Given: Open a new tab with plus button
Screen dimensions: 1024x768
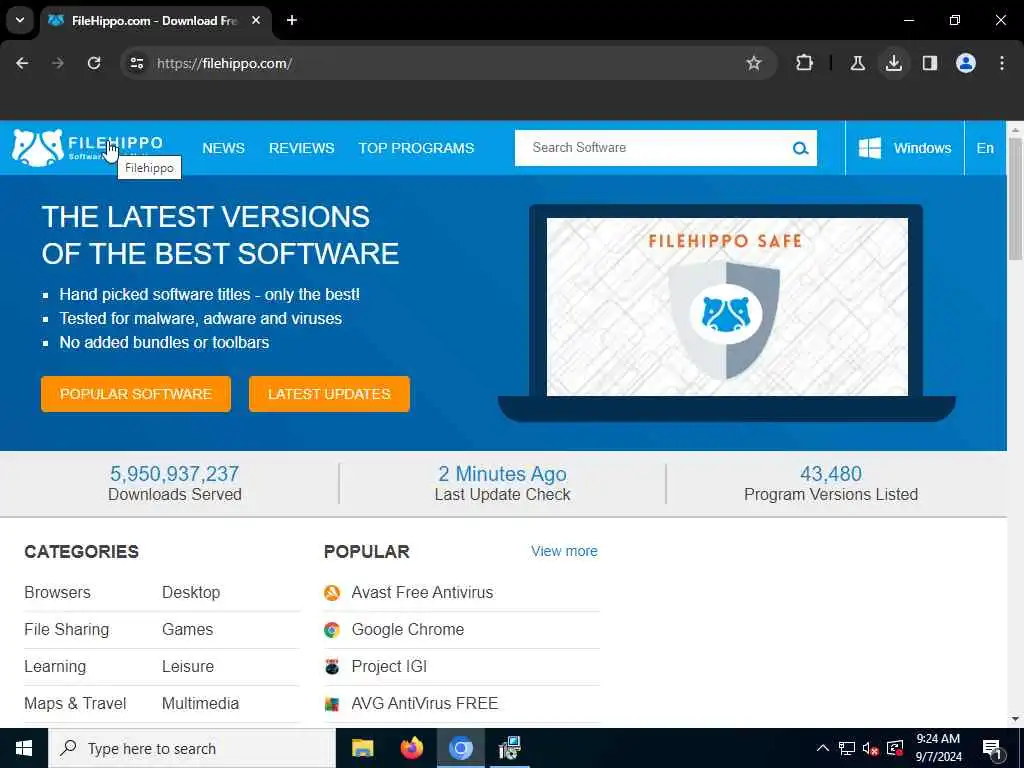Looking at the screenshot, I should (292, 20).
